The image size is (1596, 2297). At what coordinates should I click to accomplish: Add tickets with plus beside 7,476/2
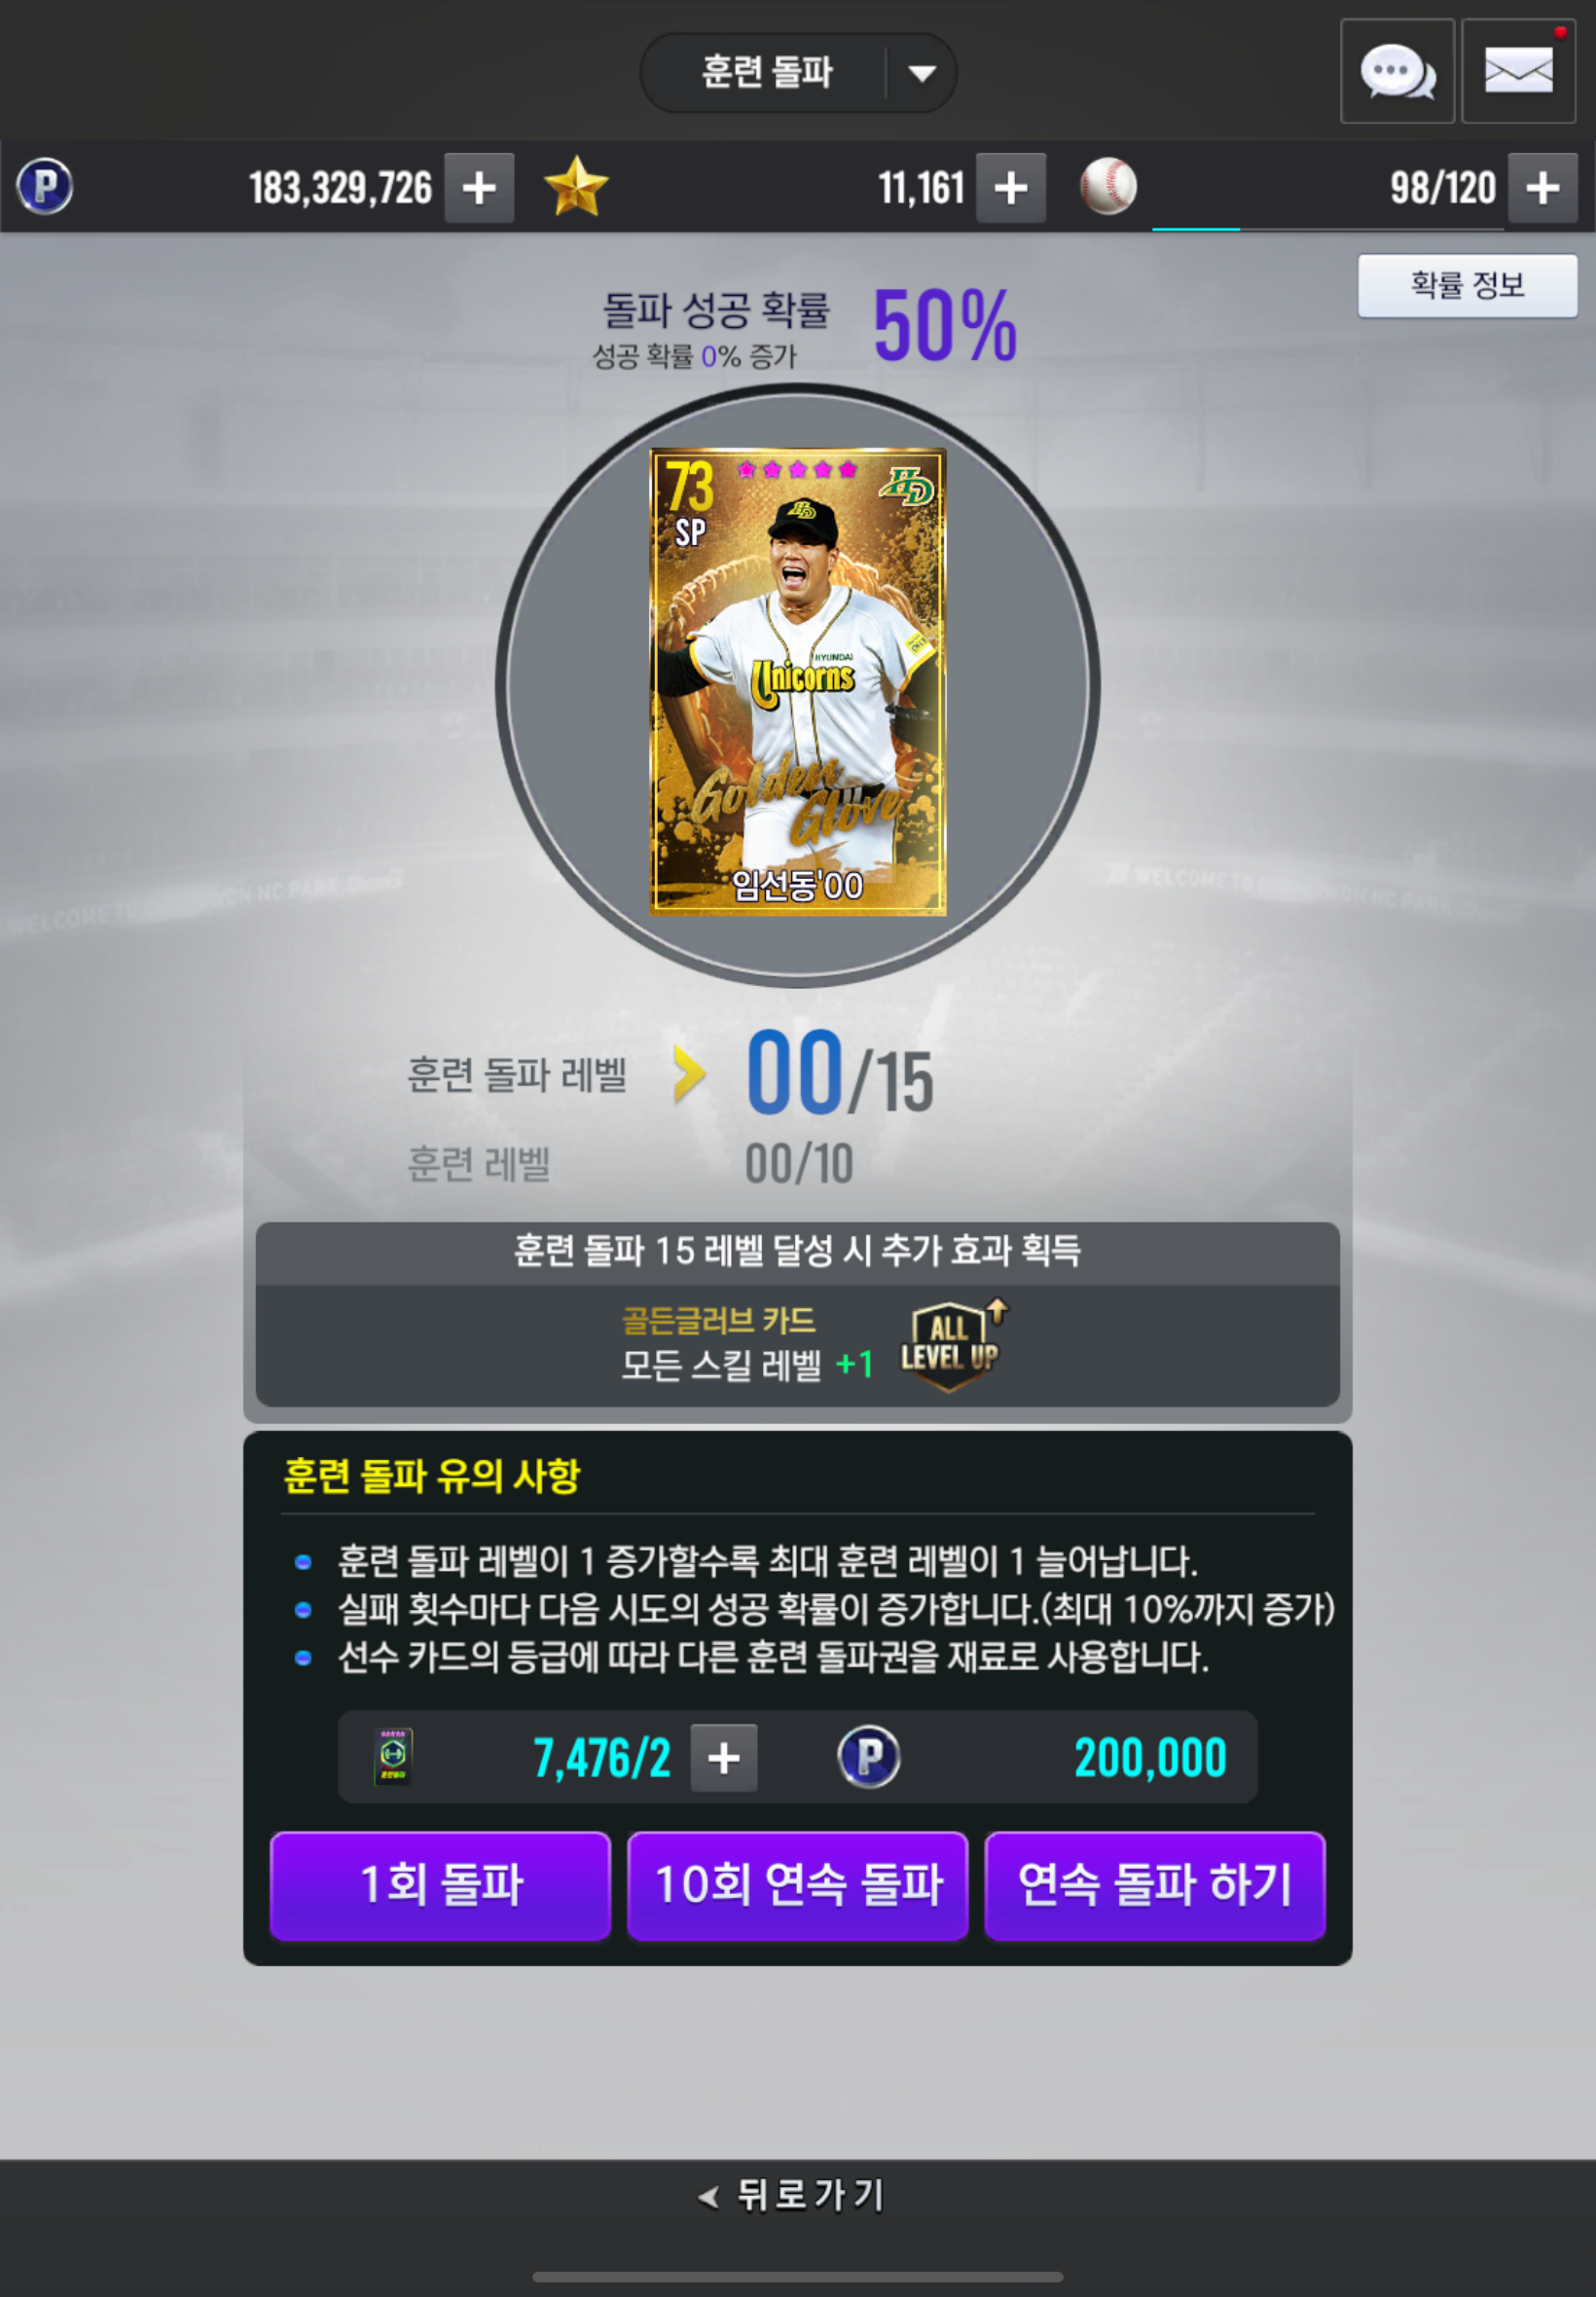pos(724,1758)
